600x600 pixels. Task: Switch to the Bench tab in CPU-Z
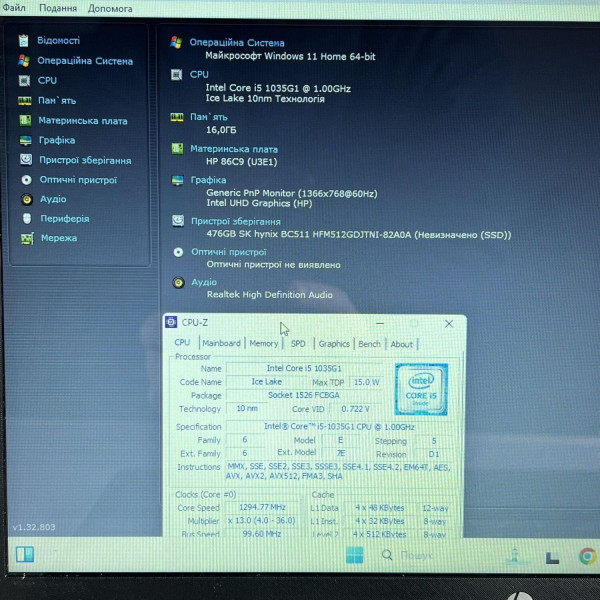pos(369,344)
